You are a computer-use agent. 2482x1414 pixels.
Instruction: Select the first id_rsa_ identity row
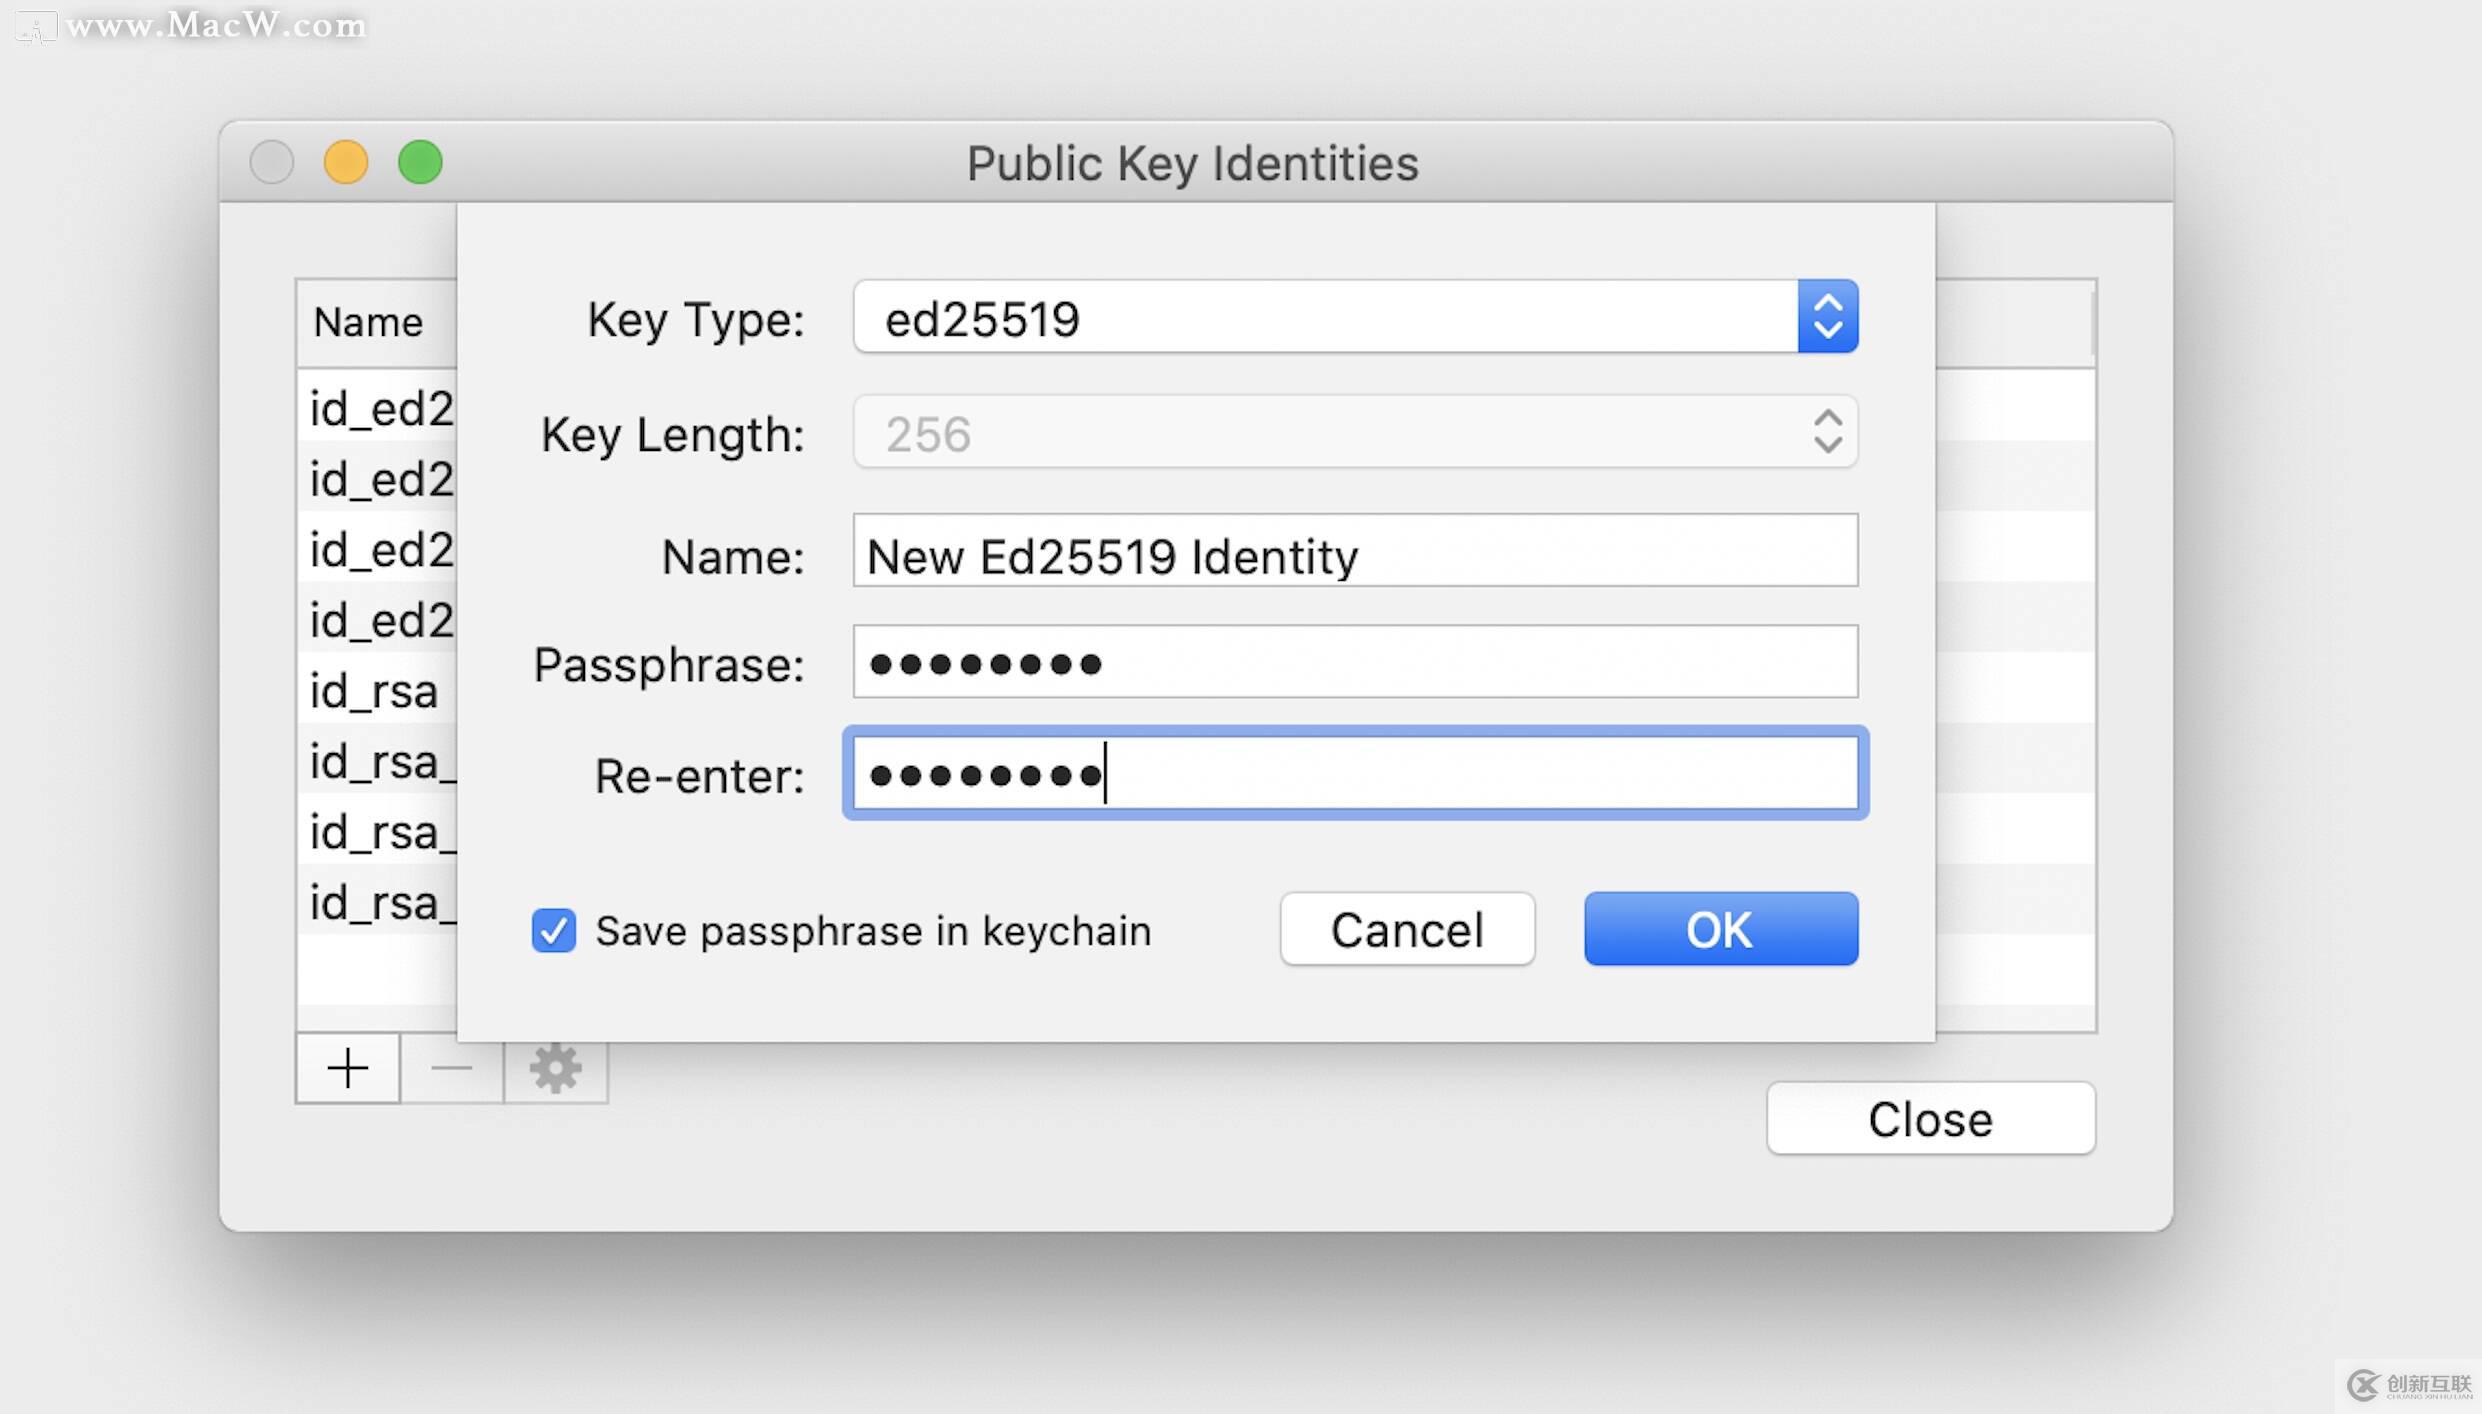(377, 761)
